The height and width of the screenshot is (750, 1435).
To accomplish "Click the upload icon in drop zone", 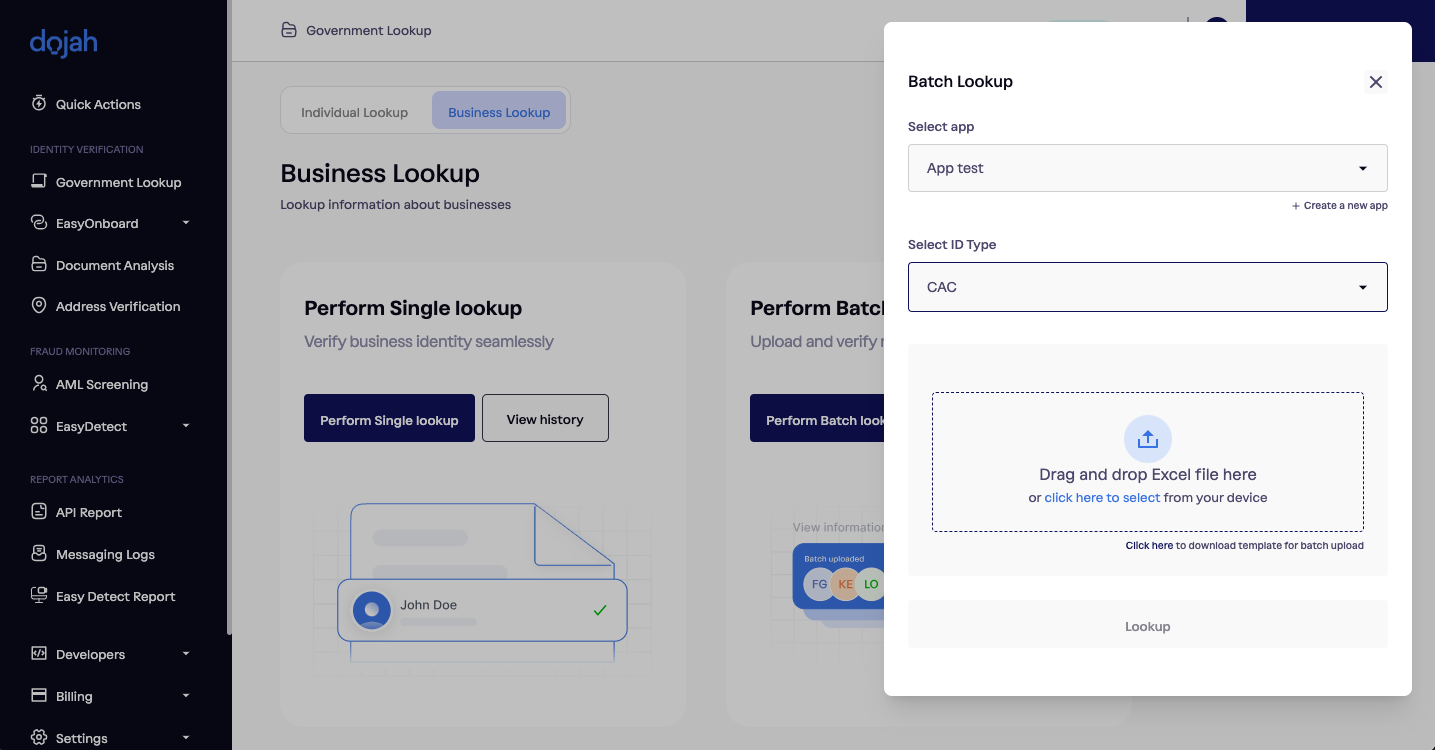I will [1147, 439].
